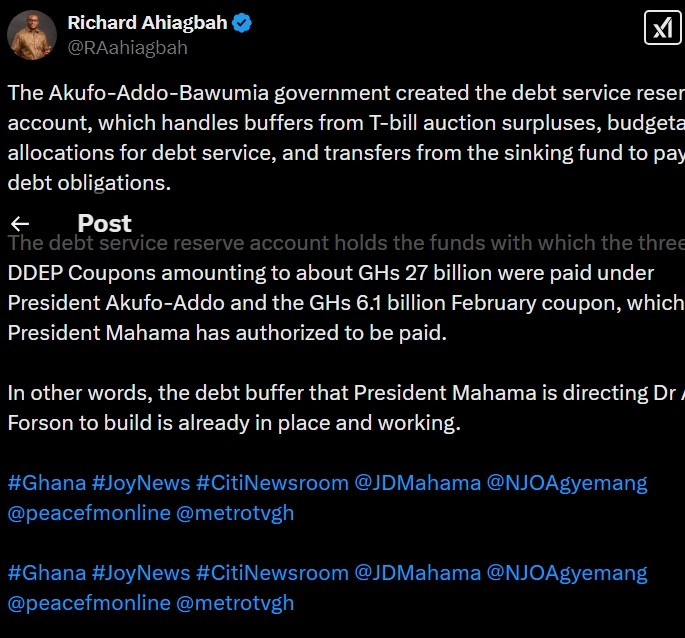Go to the last @JDMahama mention

click(x=417, y=573)
